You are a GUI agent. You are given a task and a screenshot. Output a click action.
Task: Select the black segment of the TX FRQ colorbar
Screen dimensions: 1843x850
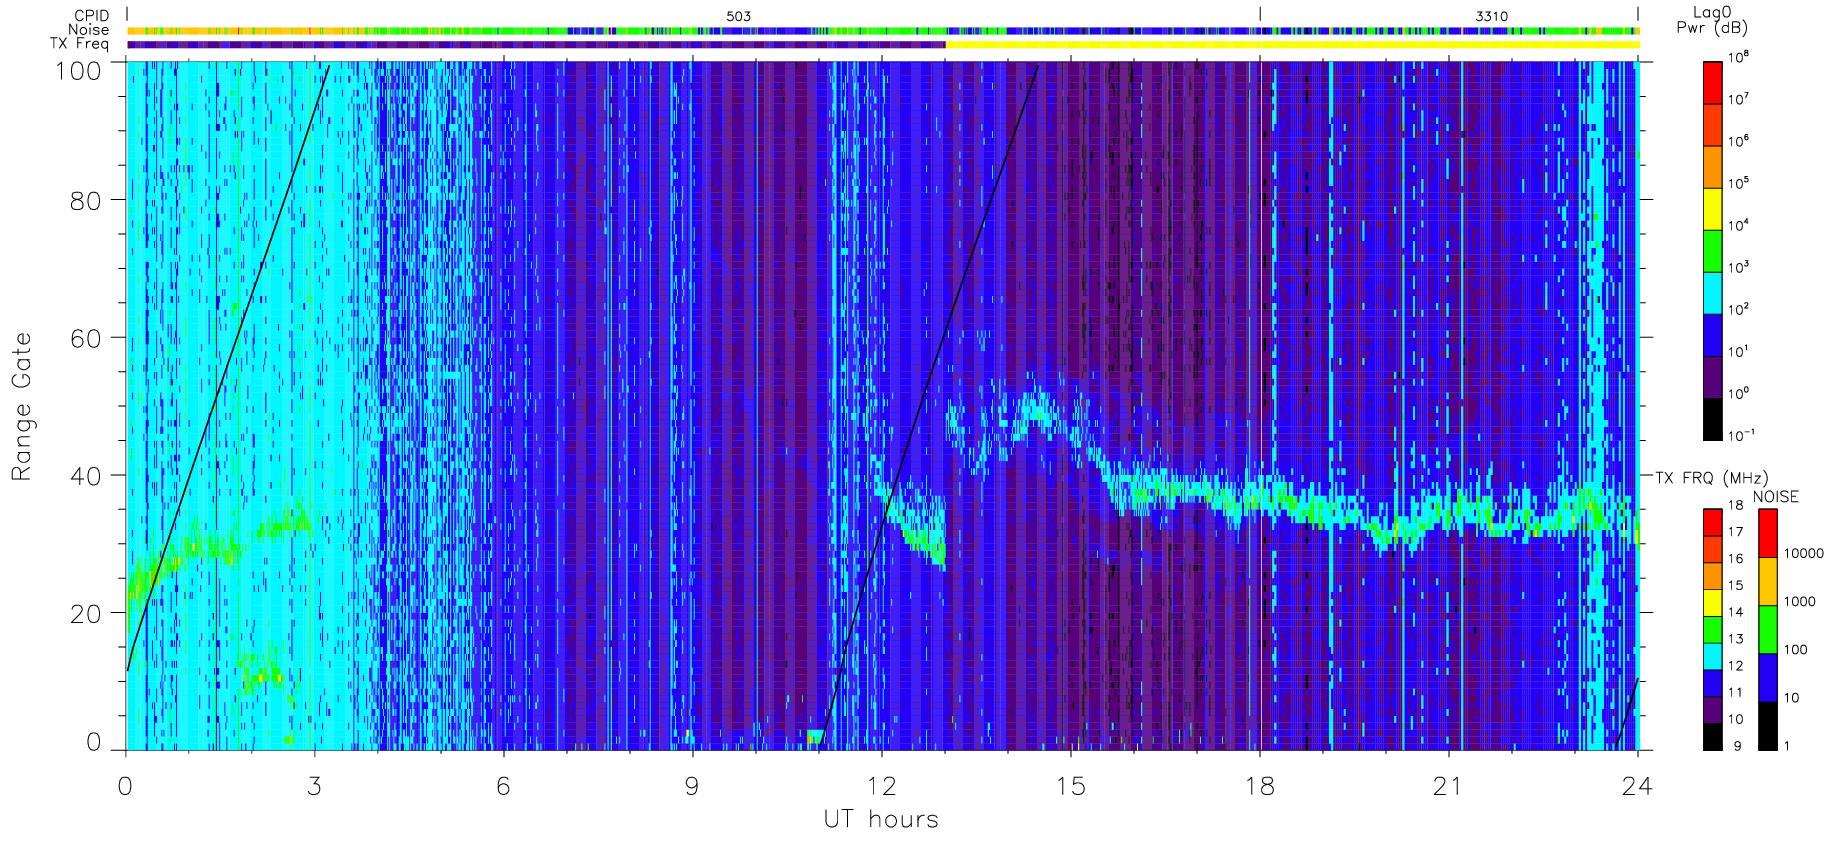tap(1712, 737)
